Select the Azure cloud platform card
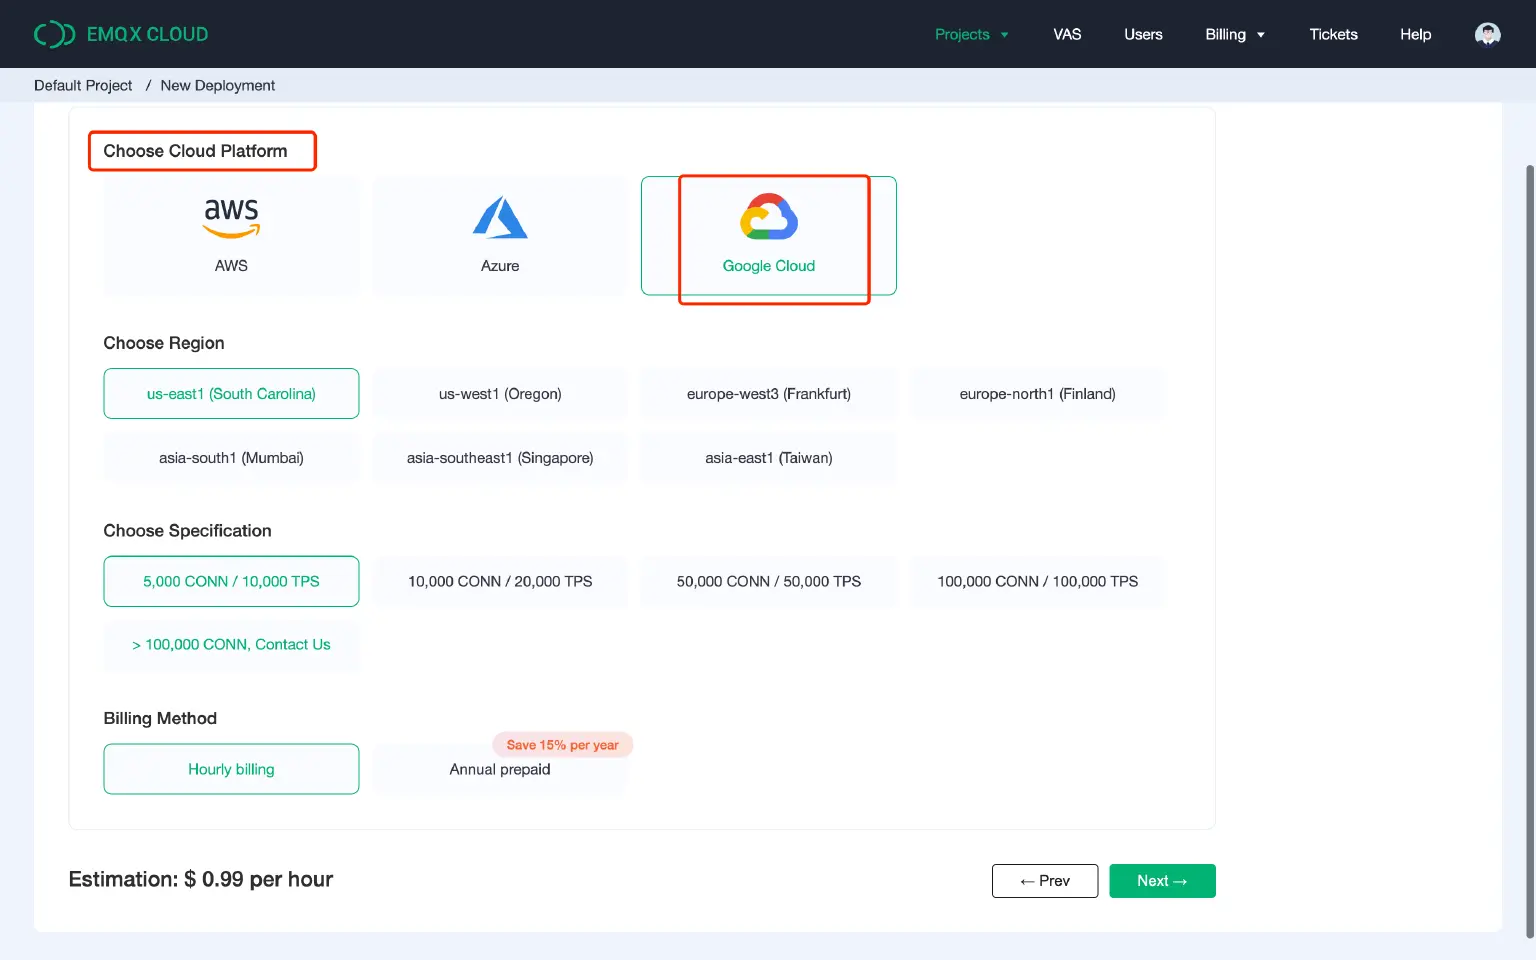 499,237
